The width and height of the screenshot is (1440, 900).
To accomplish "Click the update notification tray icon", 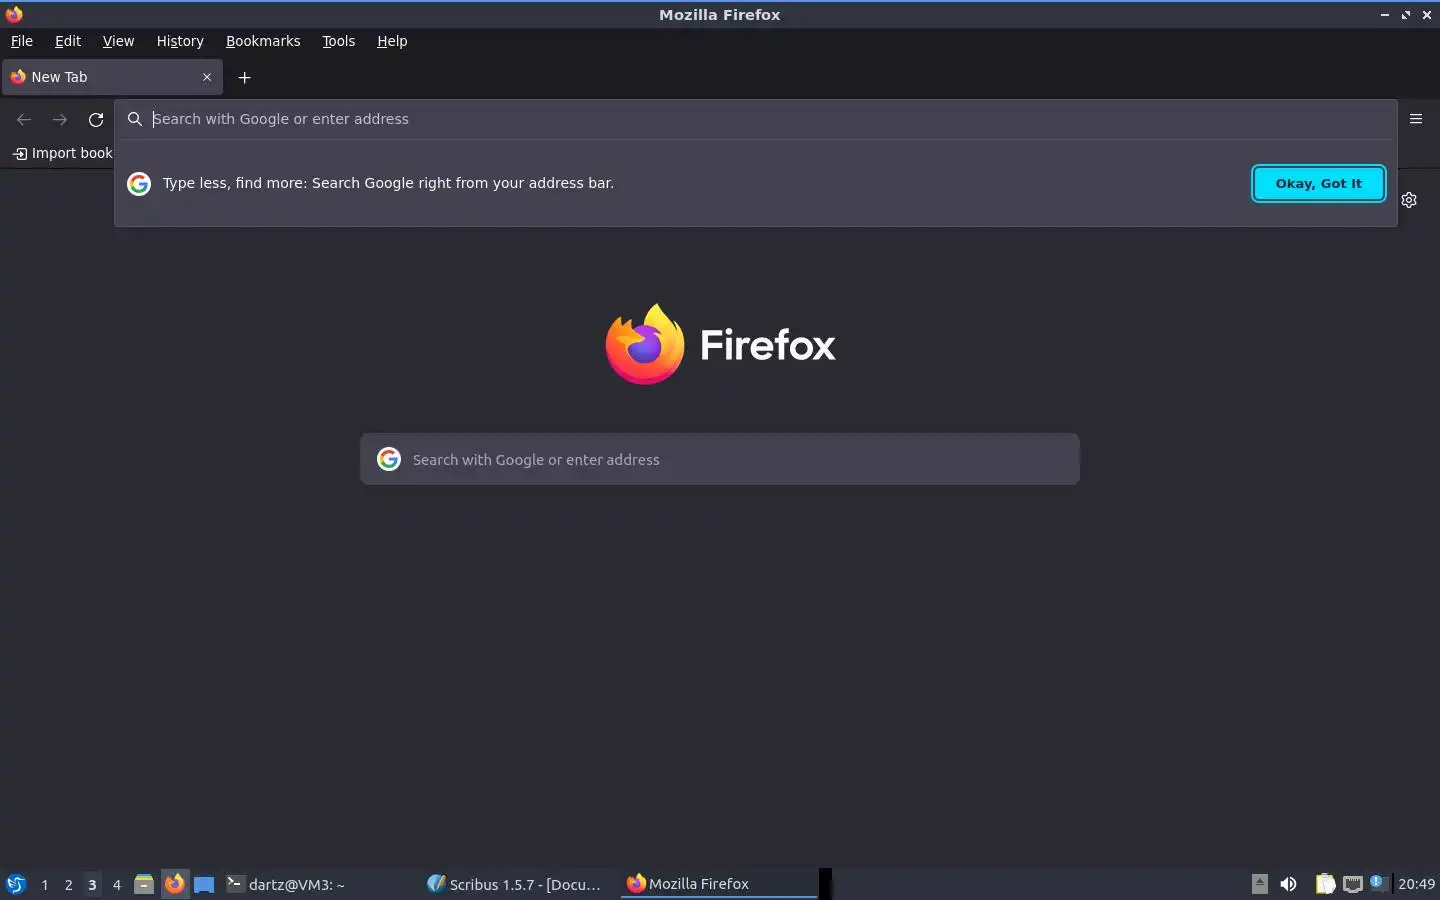I will coord(1379,883).
